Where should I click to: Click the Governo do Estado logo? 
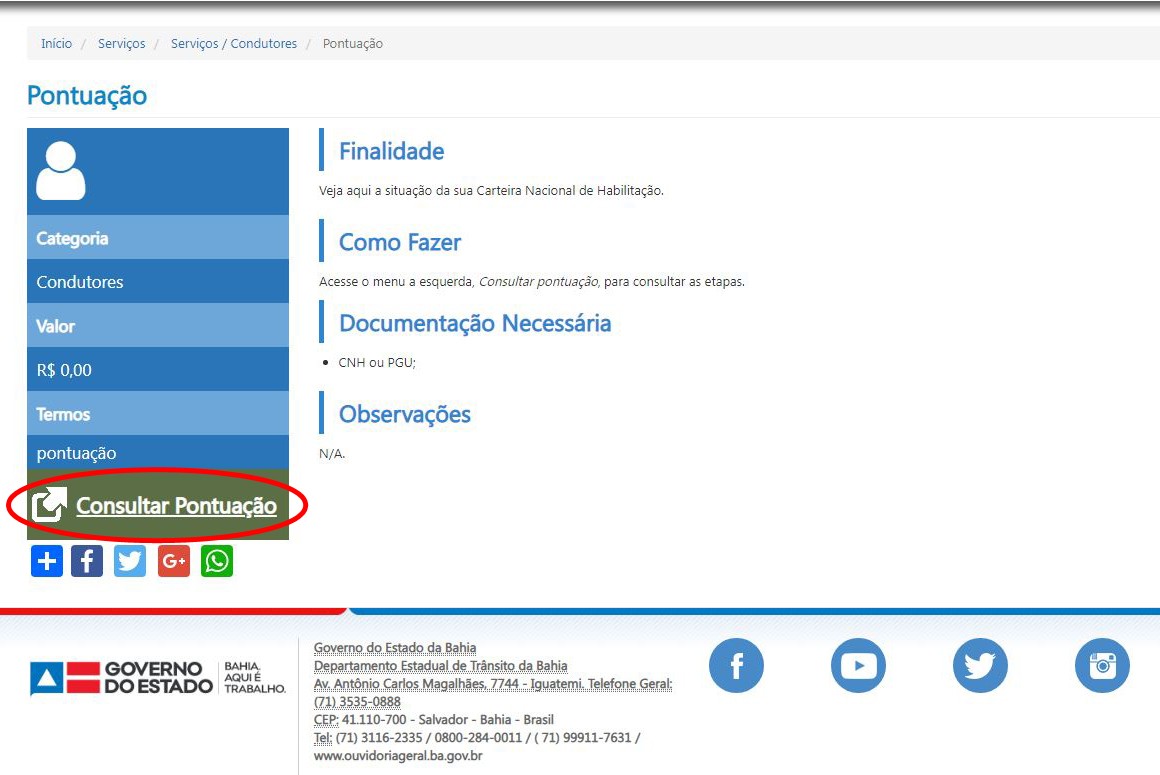[x=121, y=677]
